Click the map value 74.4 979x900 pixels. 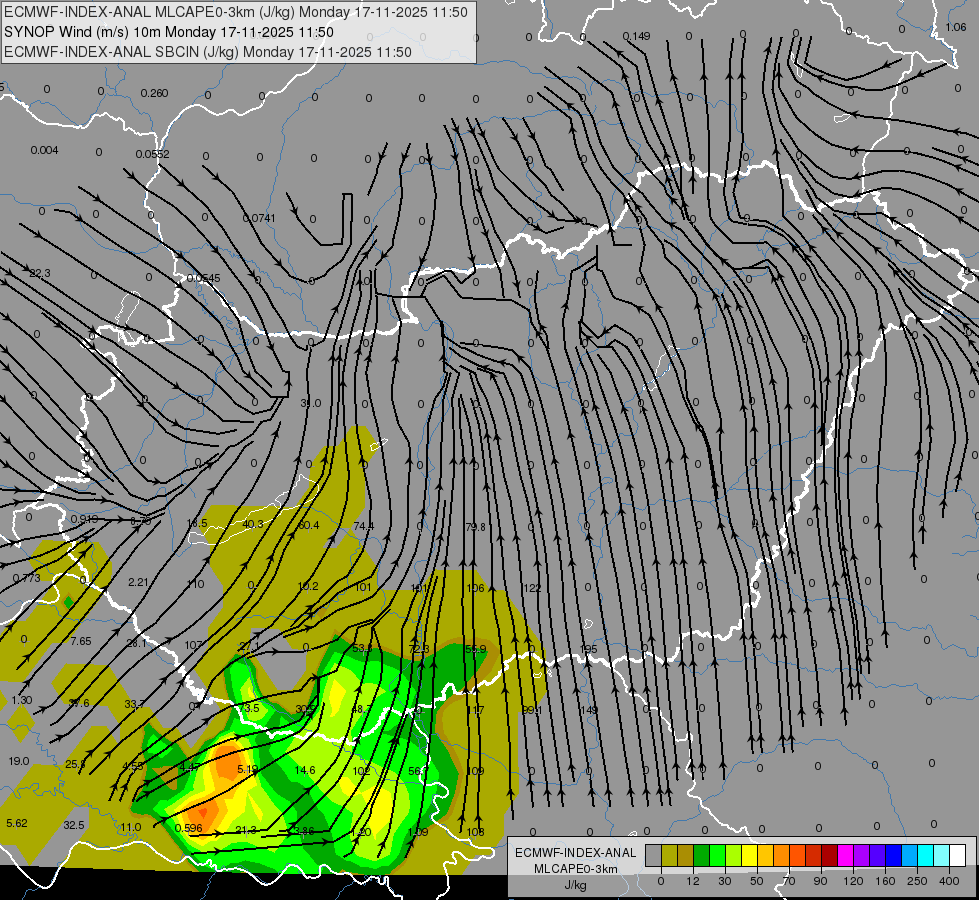tap(363, 526)
